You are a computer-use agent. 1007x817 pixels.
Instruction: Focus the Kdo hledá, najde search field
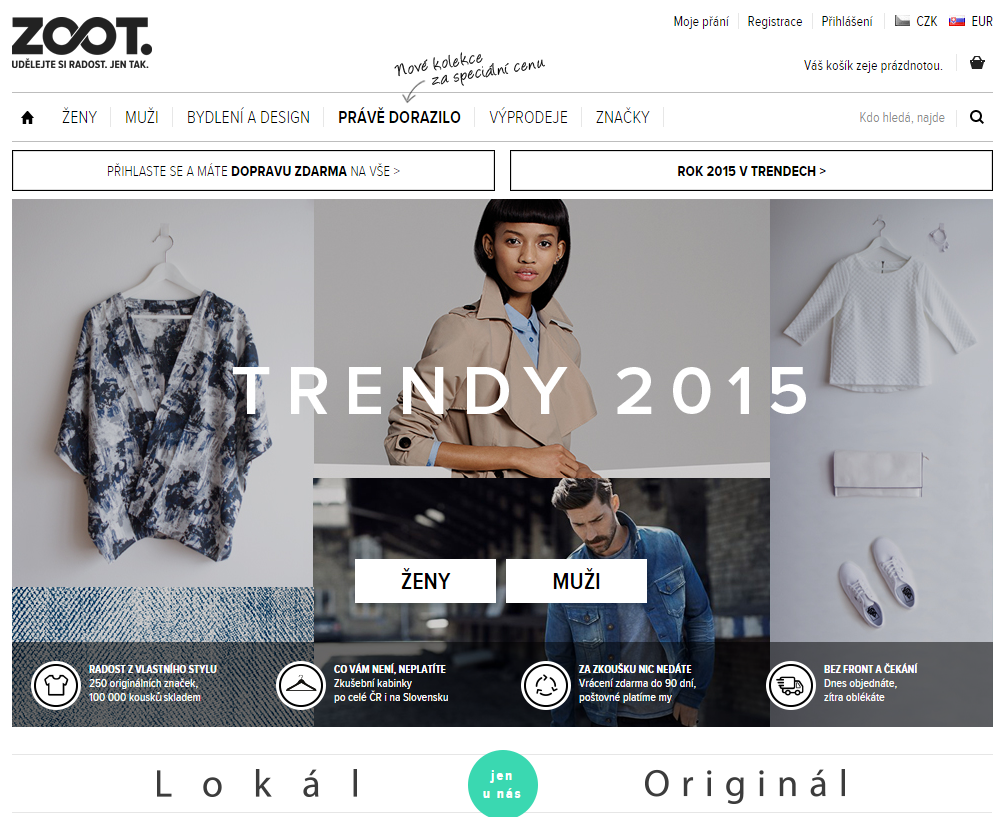point(902,118)
